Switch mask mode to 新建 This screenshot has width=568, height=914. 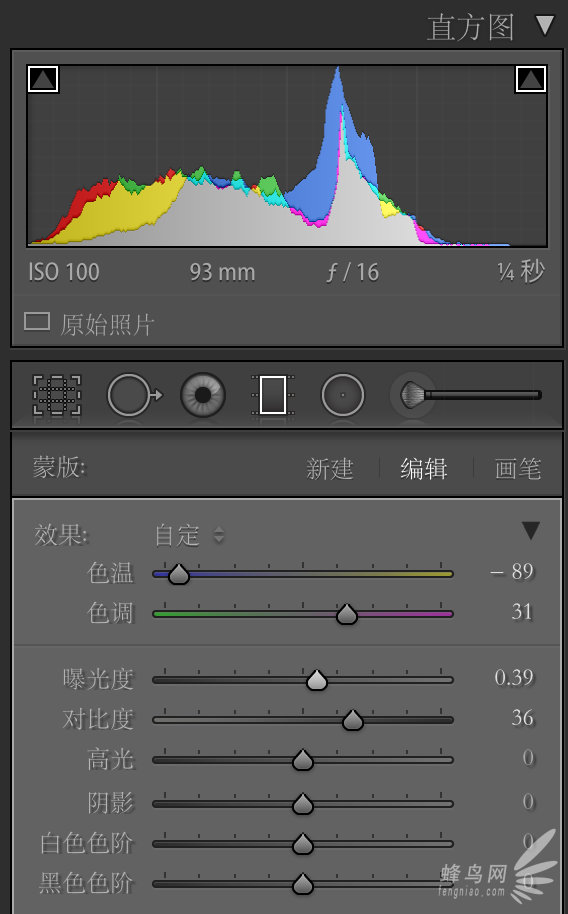(x=330, y=469)
